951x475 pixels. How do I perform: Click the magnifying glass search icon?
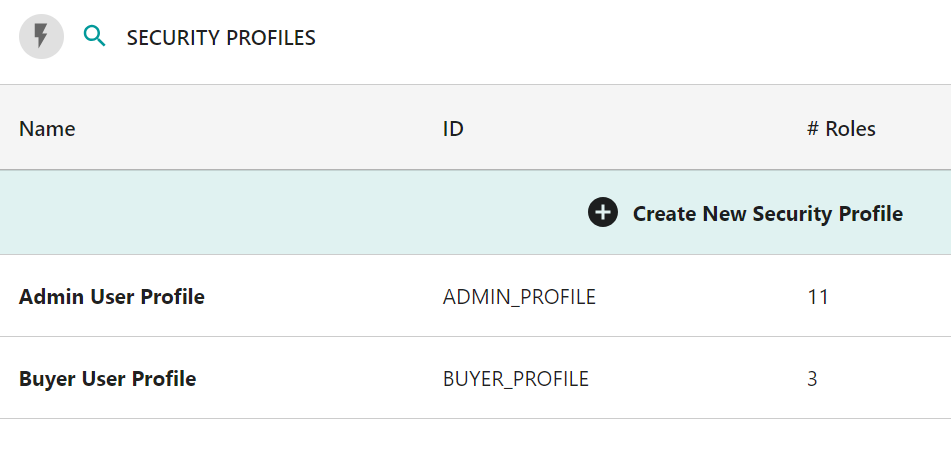(x=94, y=37)
